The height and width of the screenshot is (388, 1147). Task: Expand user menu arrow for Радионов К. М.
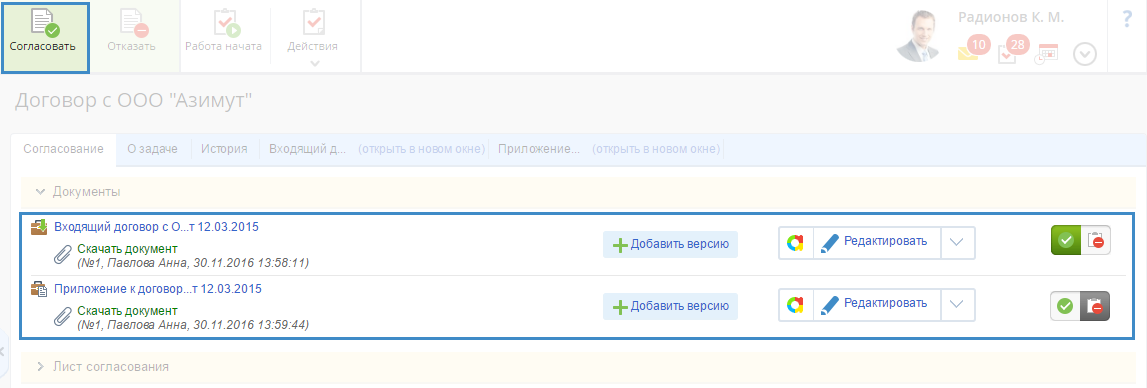(1085, 54)
